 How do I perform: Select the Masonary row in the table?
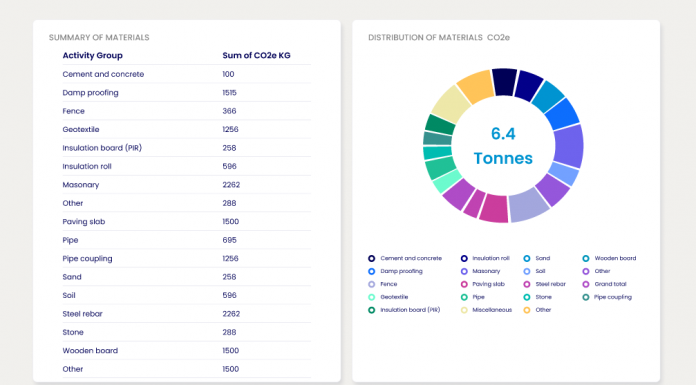[186, 185]
